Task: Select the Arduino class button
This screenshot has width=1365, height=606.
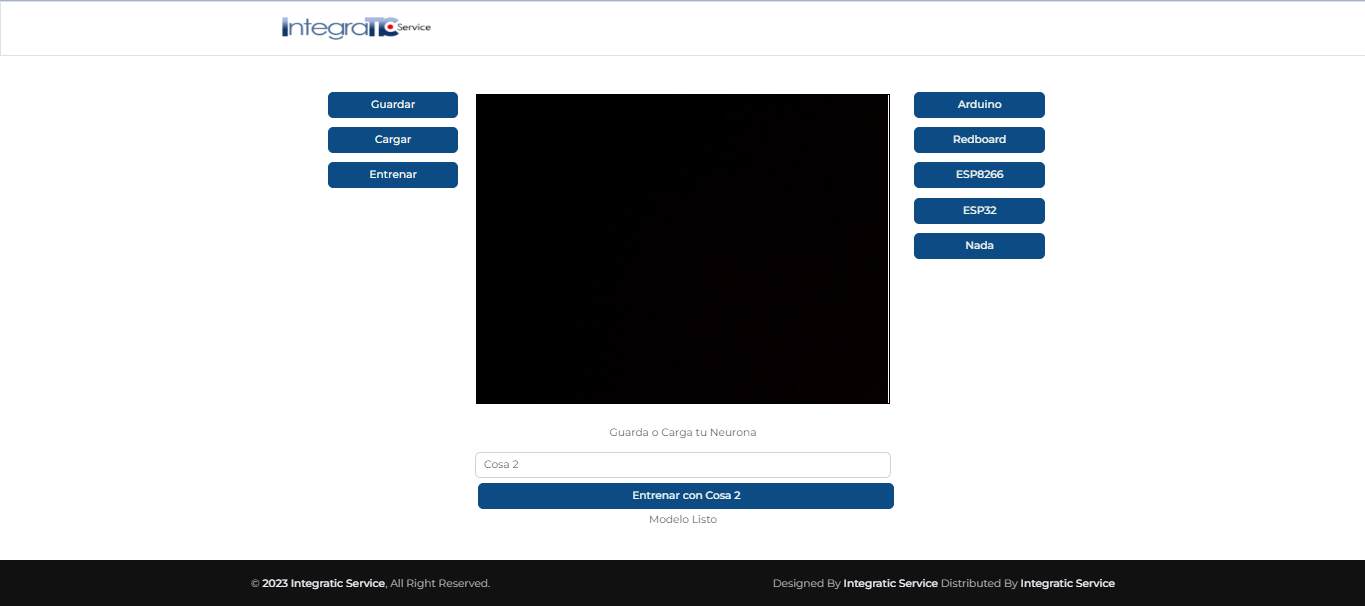Action: (979, 105)
